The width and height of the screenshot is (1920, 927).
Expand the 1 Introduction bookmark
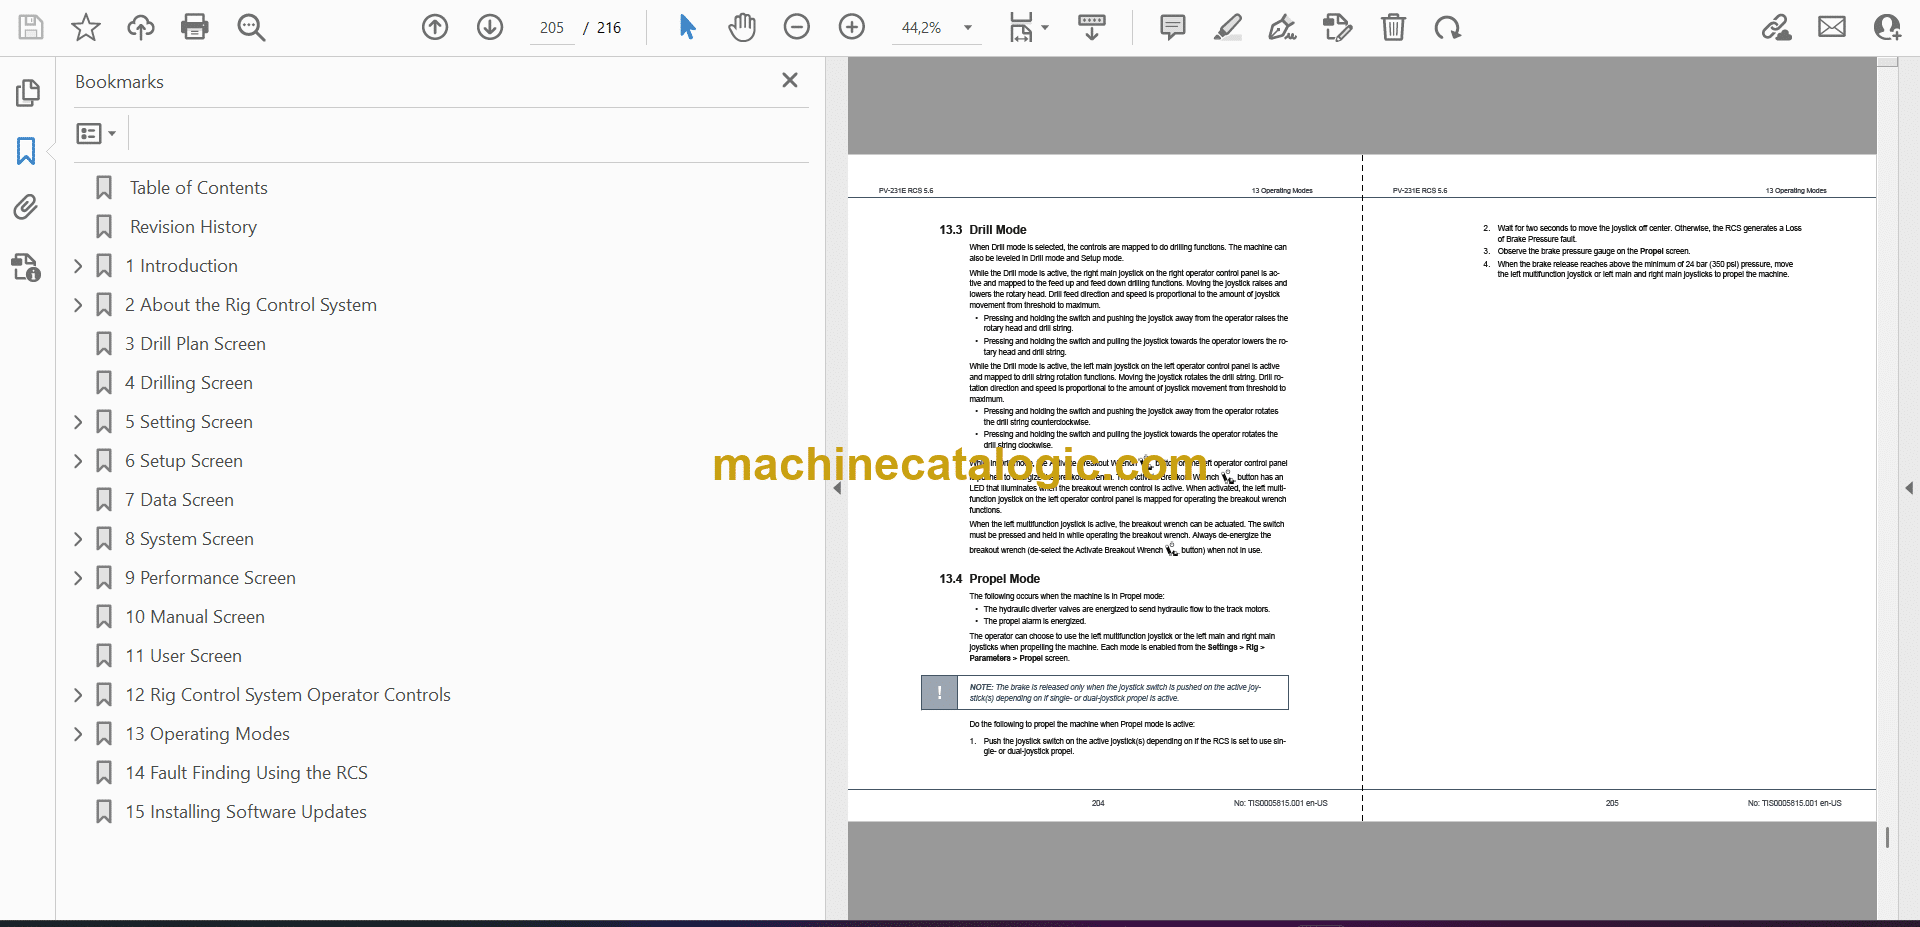pyautogui.click(x=78, y=266)
